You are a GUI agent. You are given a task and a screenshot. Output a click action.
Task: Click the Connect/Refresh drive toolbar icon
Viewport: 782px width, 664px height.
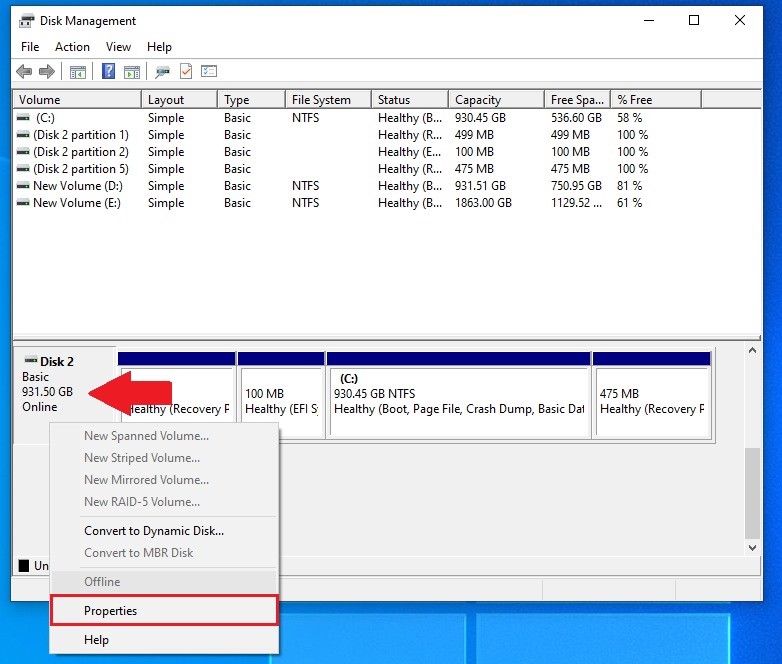point(162,72)
